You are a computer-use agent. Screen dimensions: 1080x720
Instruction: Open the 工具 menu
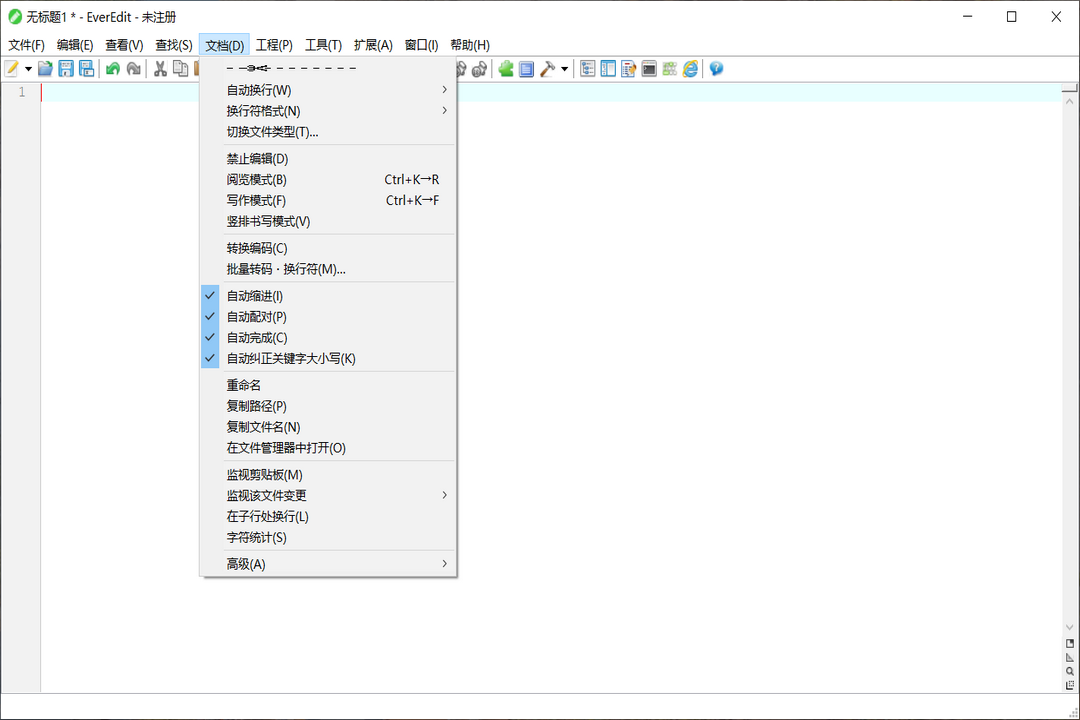(x=321, y=45)
